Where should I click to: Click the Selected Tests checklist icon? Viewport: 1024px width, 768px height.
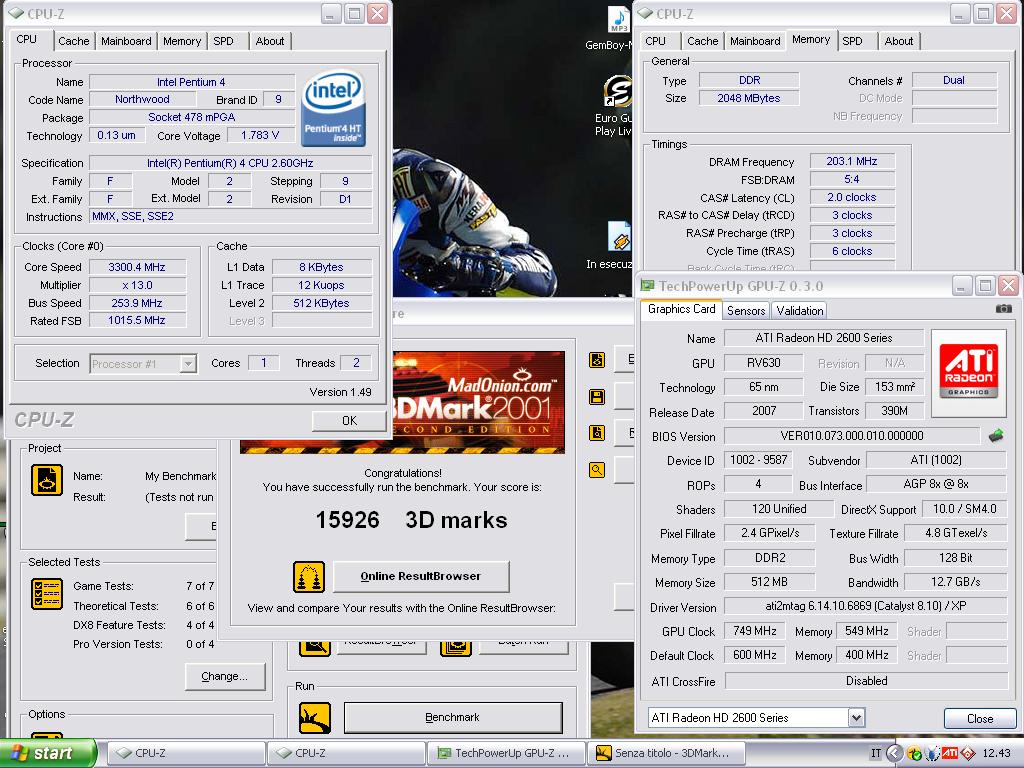(47, 594)
